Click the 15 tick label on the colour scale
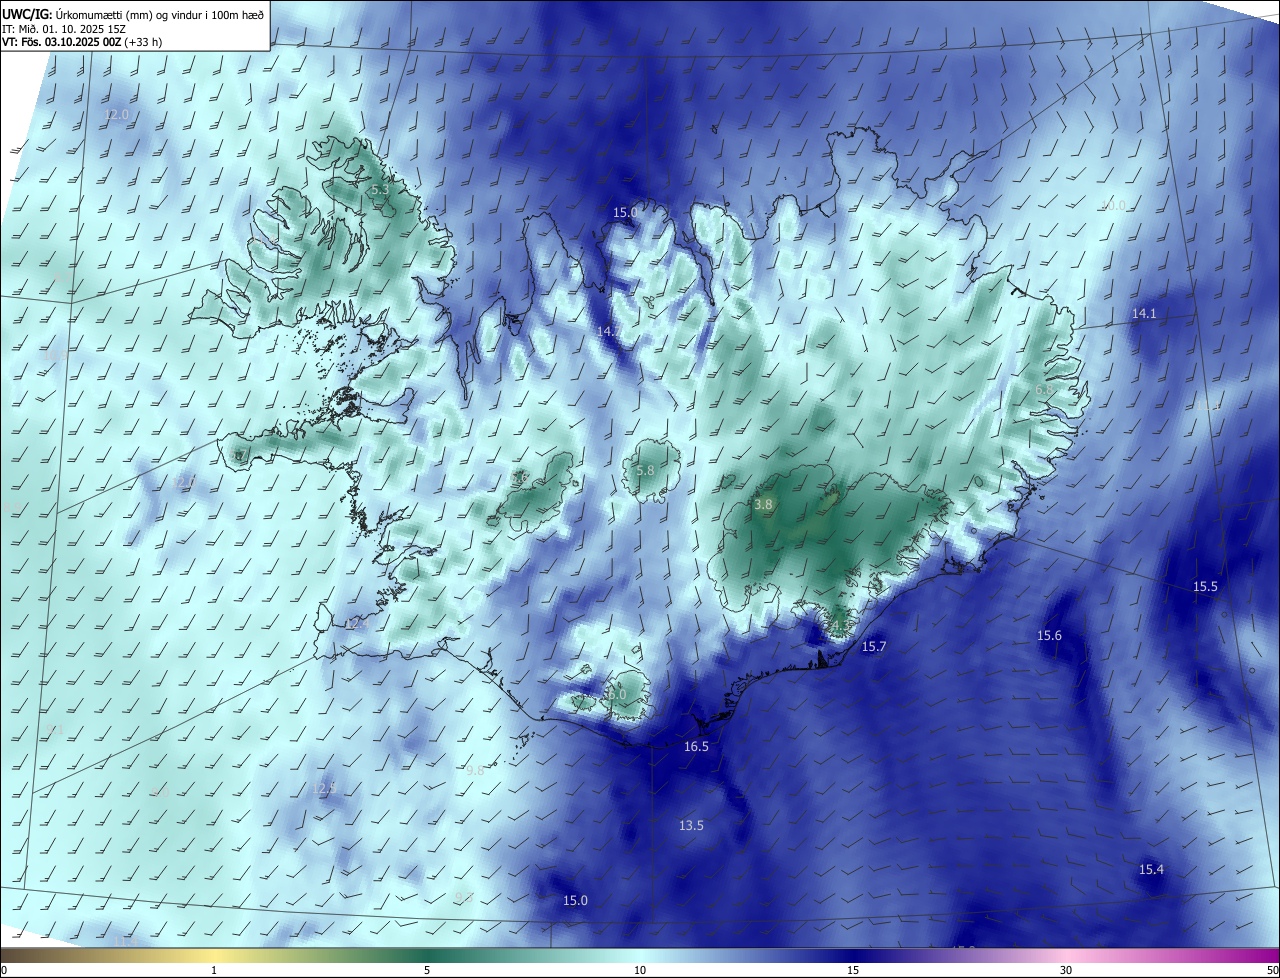Viewport: 1280px width, 978px height. pos(853,970)
